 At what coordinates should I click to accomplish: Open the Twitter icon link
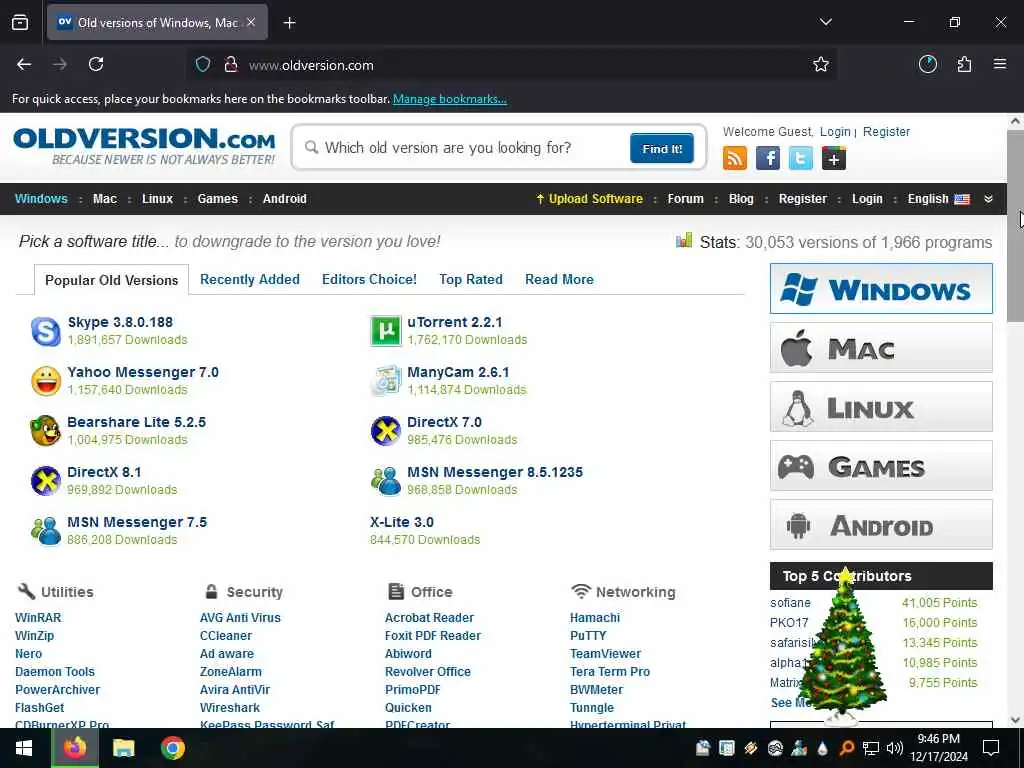(x=801, y=158)
